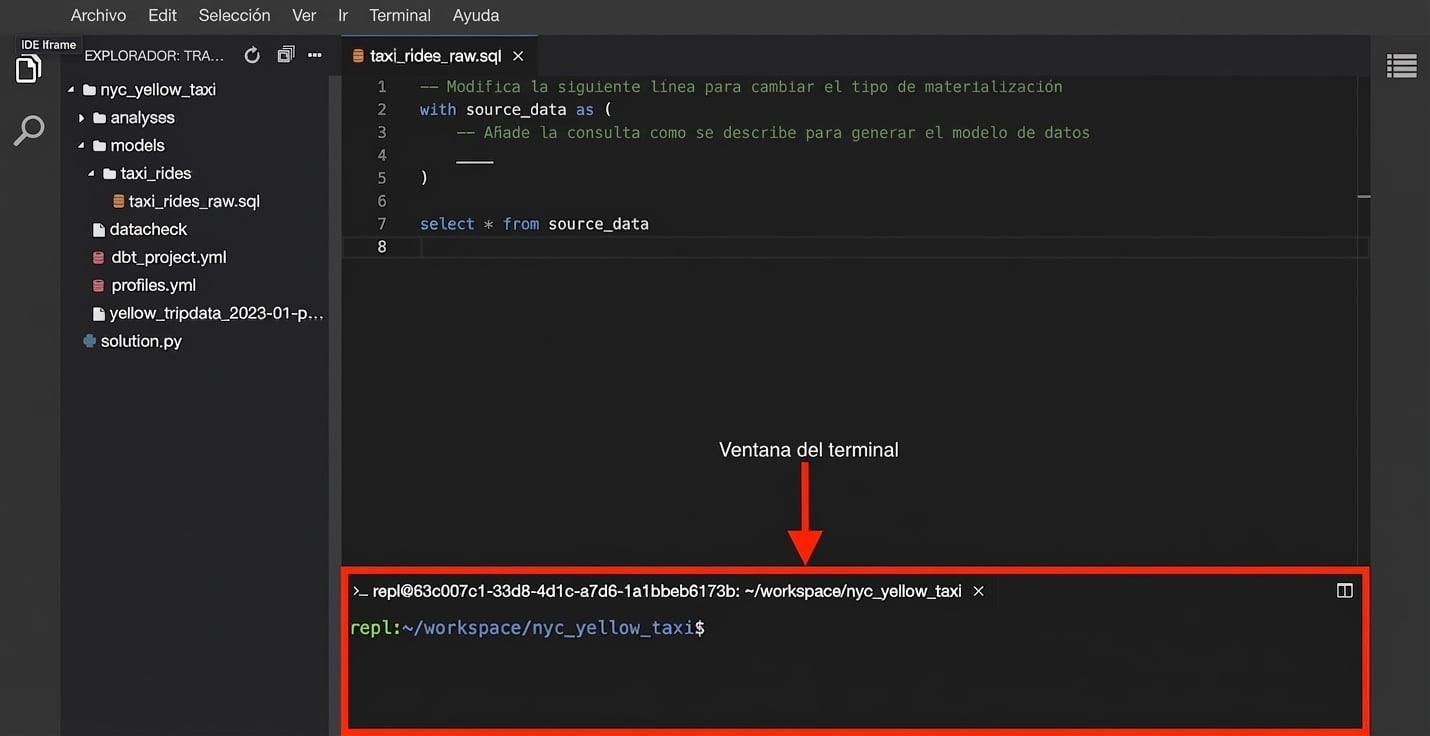Image resolution: width=1430 pixels, height=736 pixels.
Task: Click the SQL file icon on editor tab
Action: (x=358, y=56)
